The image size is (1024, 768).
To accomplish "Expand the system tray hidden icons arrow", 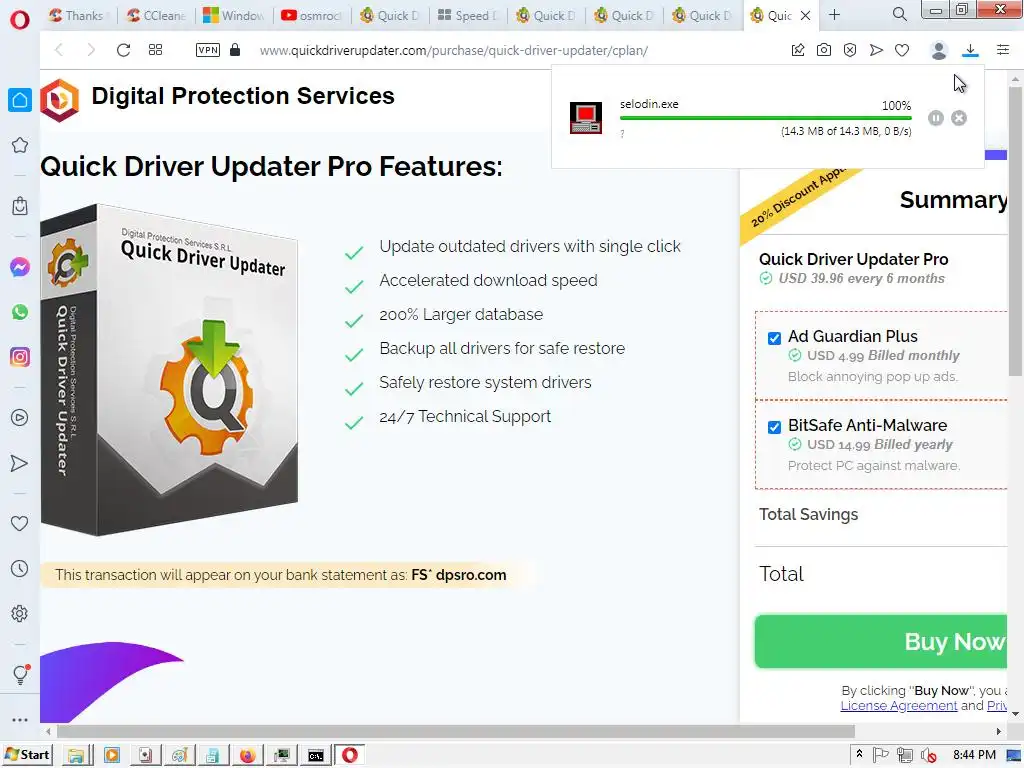I will 859,755.
